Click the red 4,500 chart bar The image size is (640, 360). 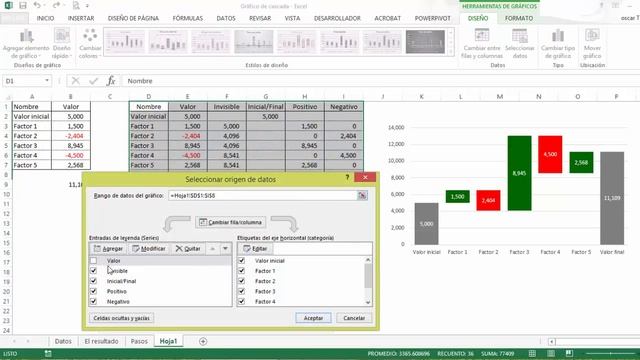click(550, 154)
